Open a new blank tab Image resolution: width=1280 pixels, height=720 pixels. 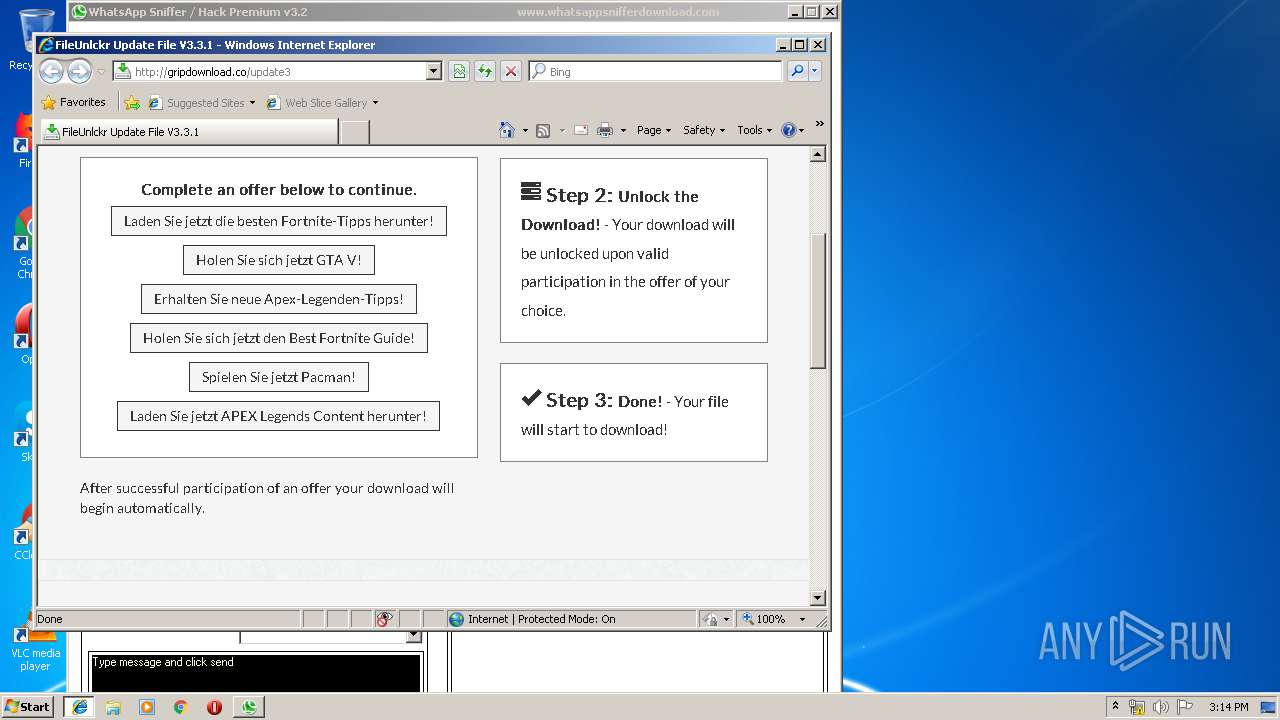pos(355,131)
